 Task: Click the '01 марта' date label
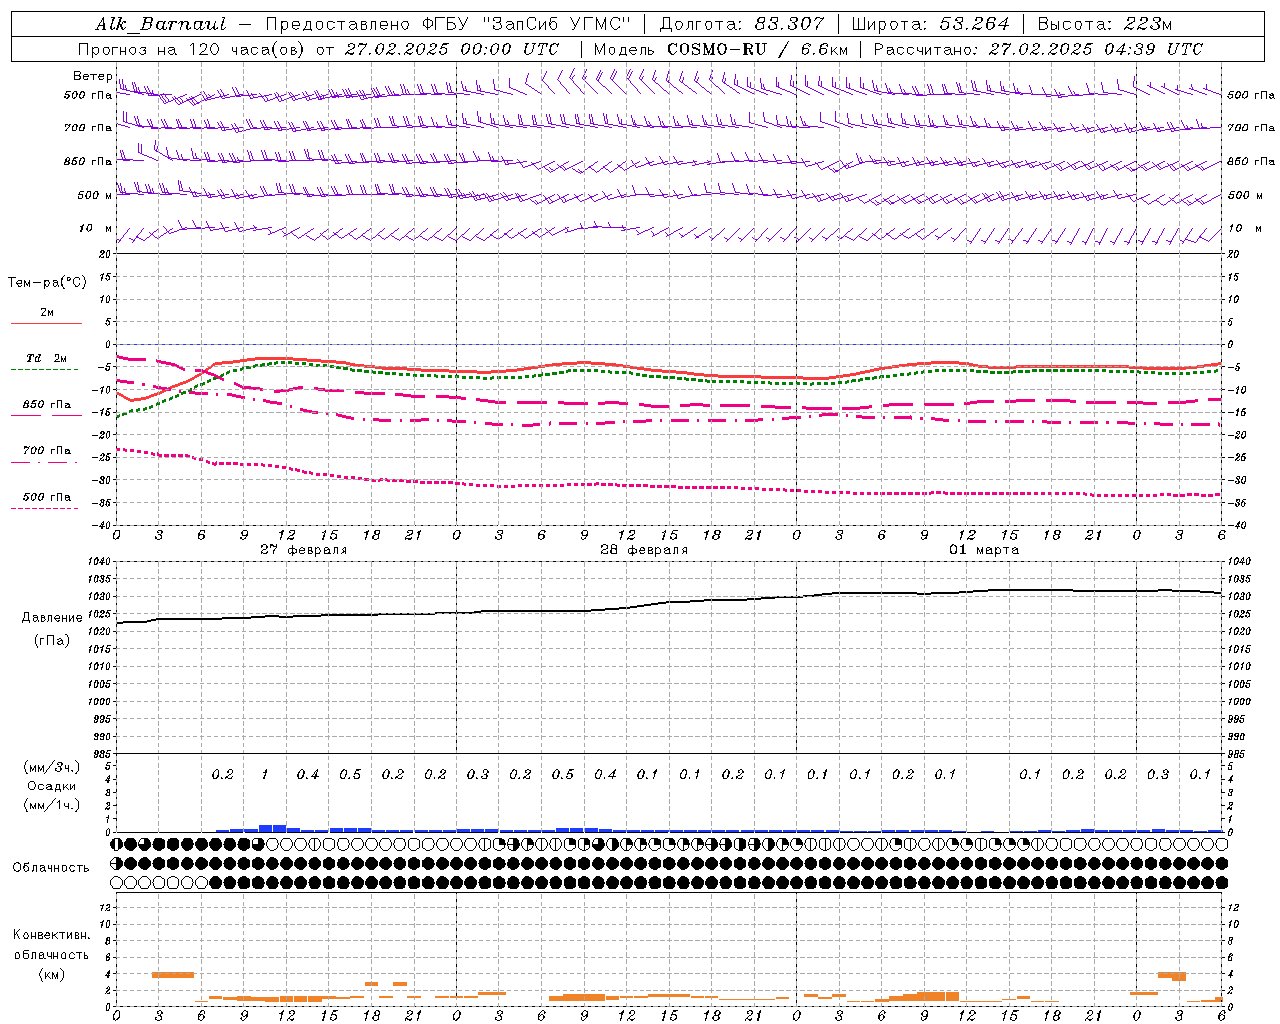[984, 550]
